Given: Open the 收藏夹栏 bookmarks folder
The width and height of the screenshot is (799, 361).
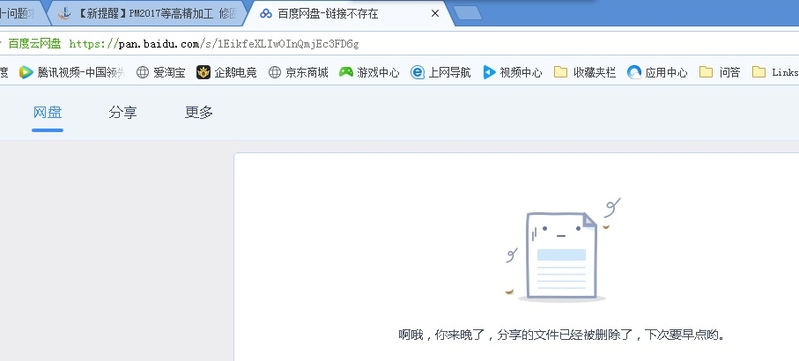Looking at the screenshot, I should coord(561,72).
